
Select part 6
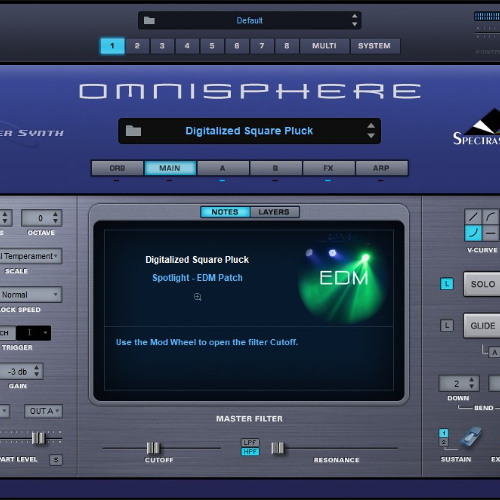[237, 46]
